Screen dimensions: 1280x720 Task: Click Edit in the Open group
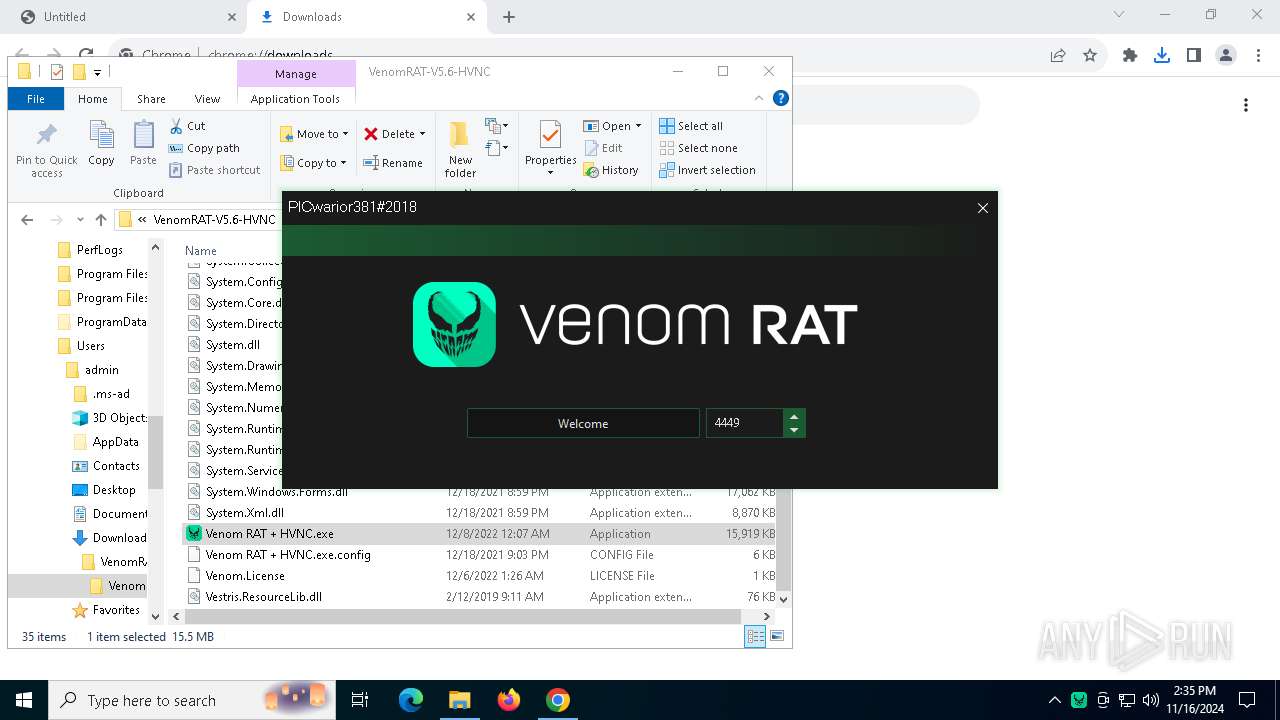(603, 148)
